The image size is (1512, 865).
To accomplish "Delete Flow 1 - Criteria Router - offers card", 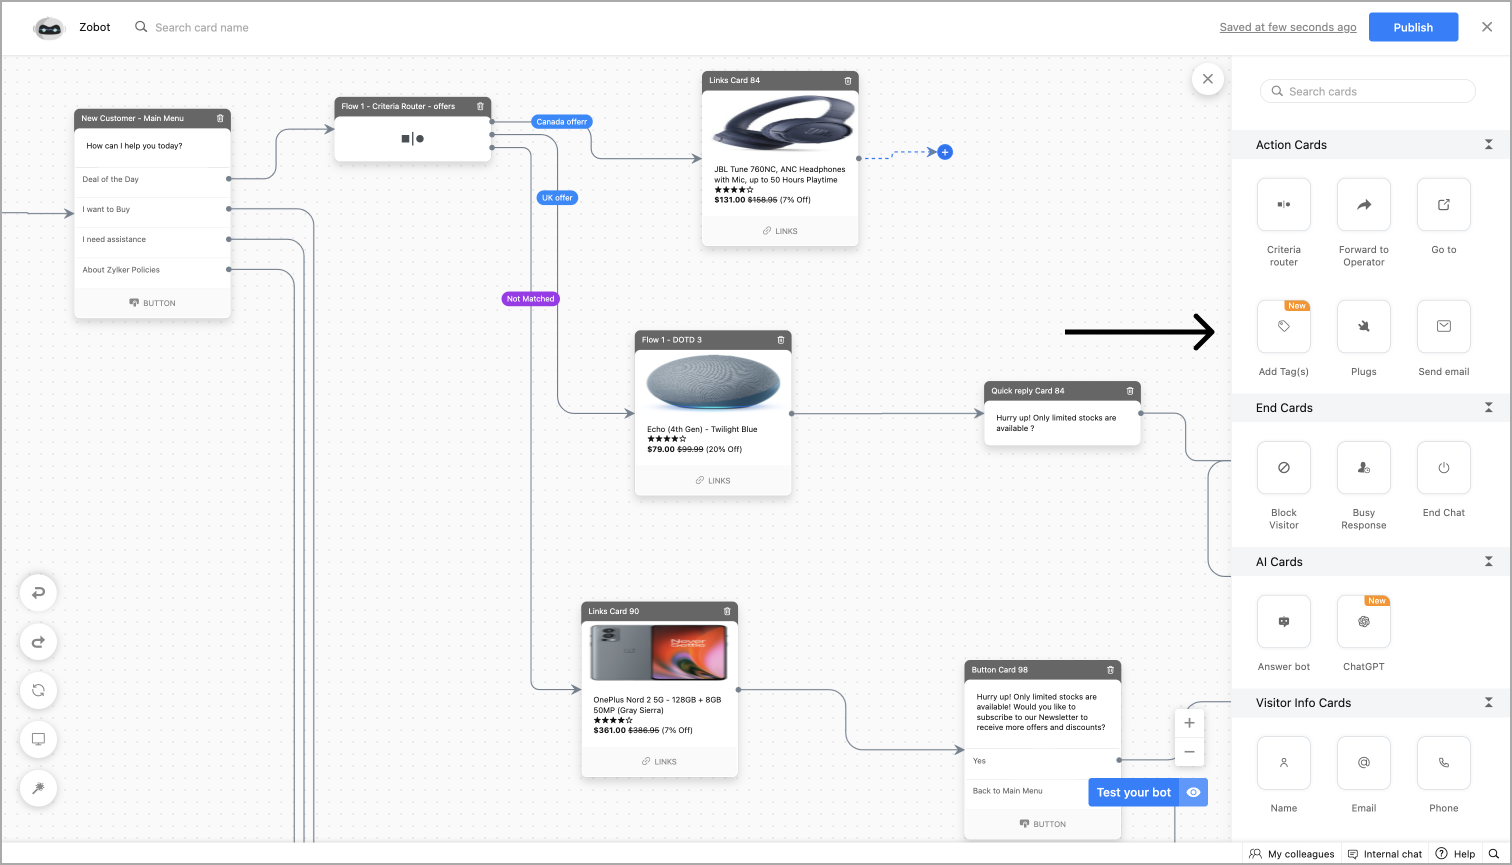I will point(480,106).
